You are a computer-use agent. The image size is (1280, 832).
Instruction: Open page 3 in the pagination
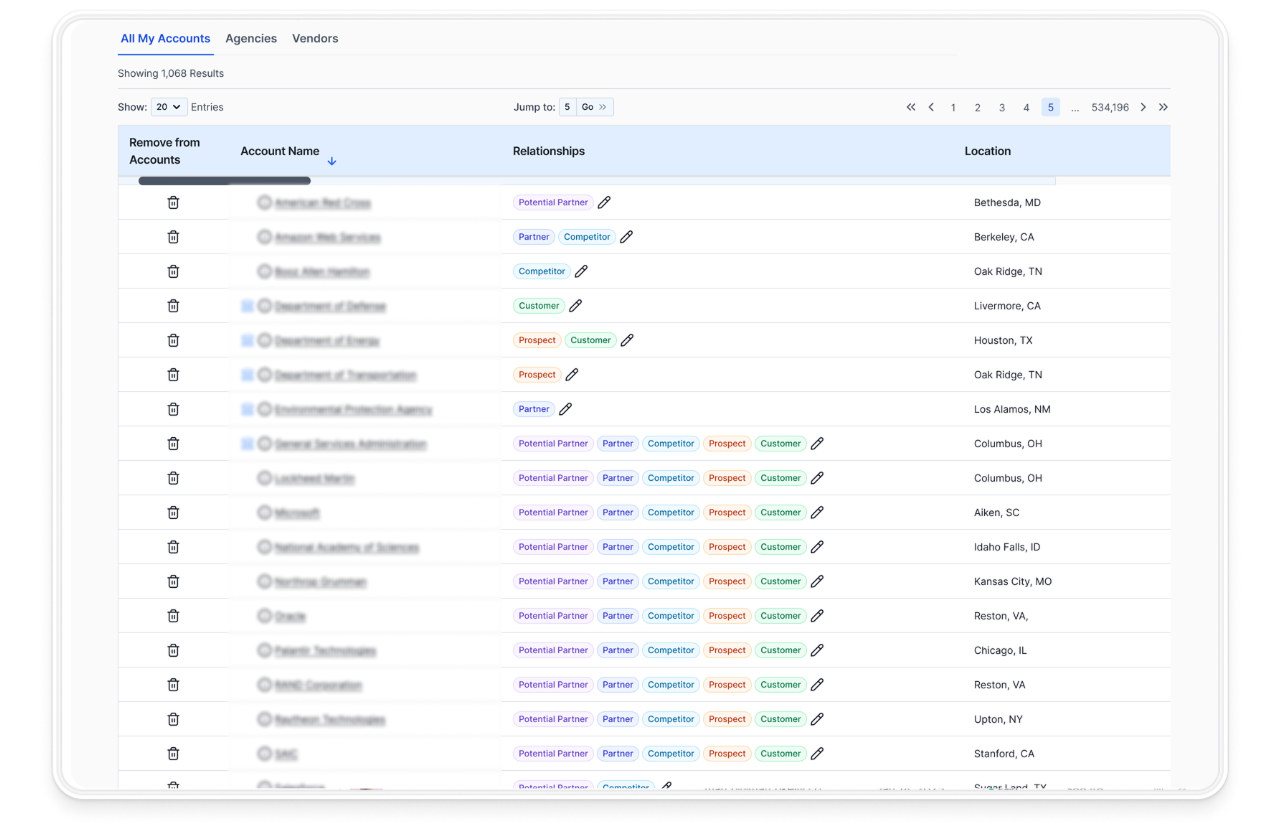pos(1002,107)
